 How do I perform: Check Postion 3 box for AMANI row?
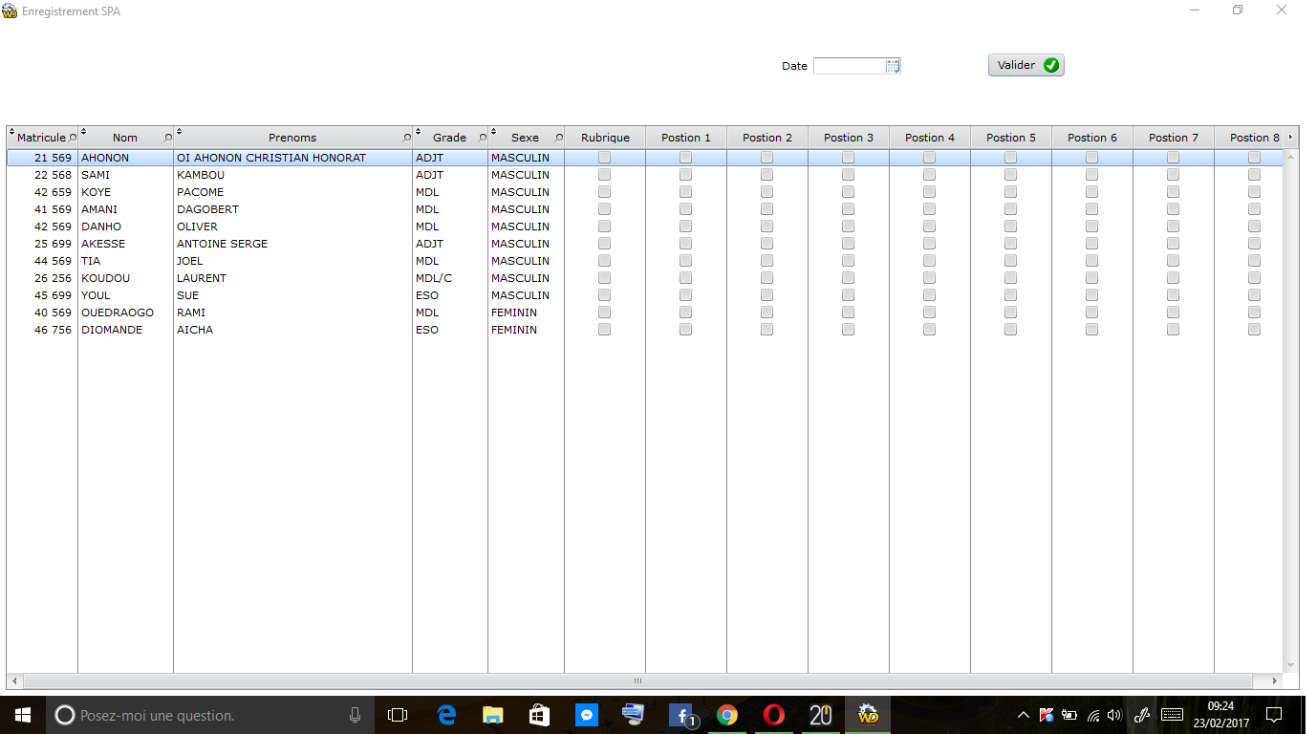click(x=848, y=209)
